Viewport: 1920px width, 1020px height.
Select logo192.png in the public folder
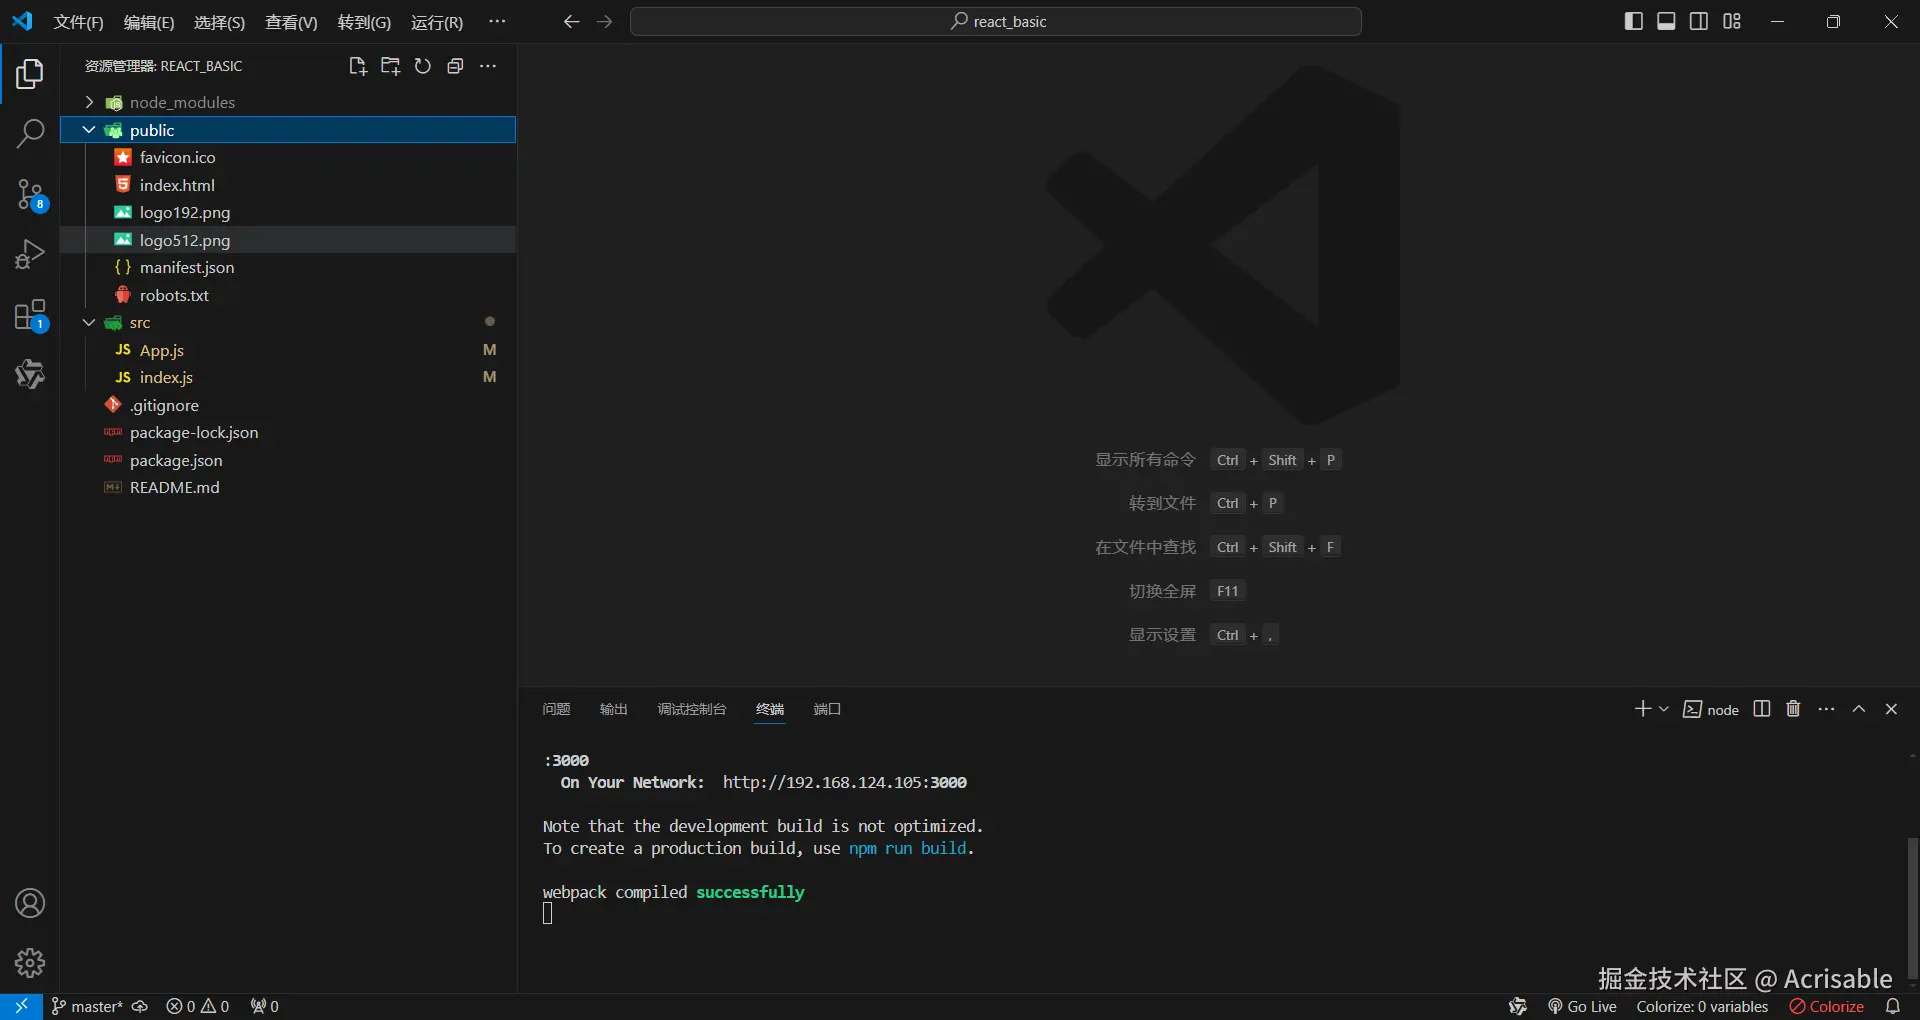coord(288,212)
